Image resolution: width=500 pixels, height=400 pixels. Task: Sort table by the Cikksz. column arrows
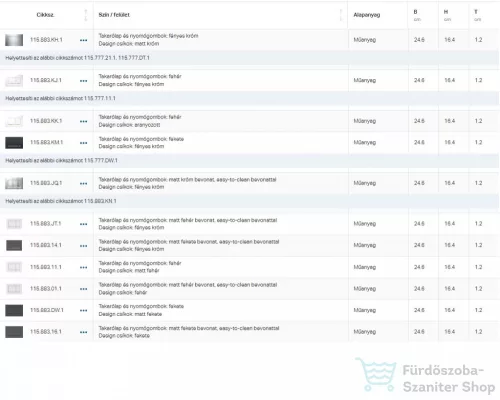pyautogui.click(x=86, y=15)
